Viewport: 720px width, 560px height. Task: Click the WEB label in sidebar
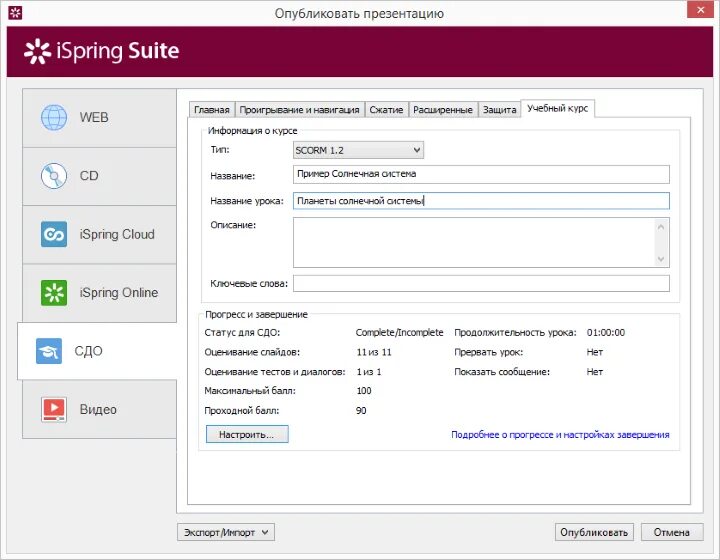(x=94, y=118)
